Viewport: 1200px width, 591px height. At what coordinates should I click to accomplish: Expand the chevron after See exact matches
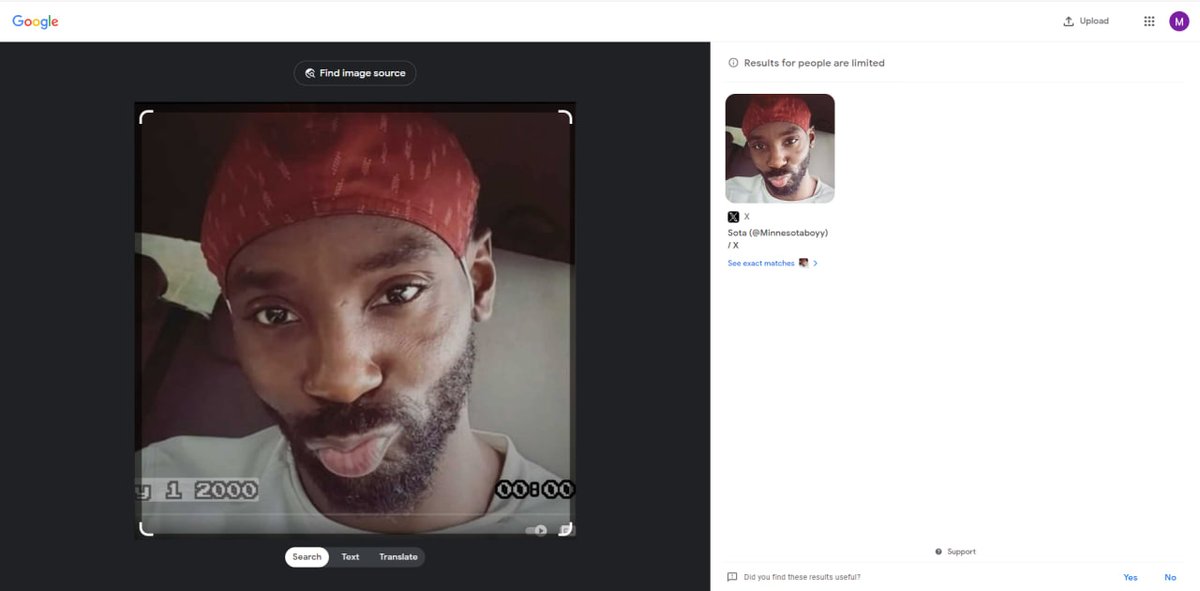[x=816, y=262]
